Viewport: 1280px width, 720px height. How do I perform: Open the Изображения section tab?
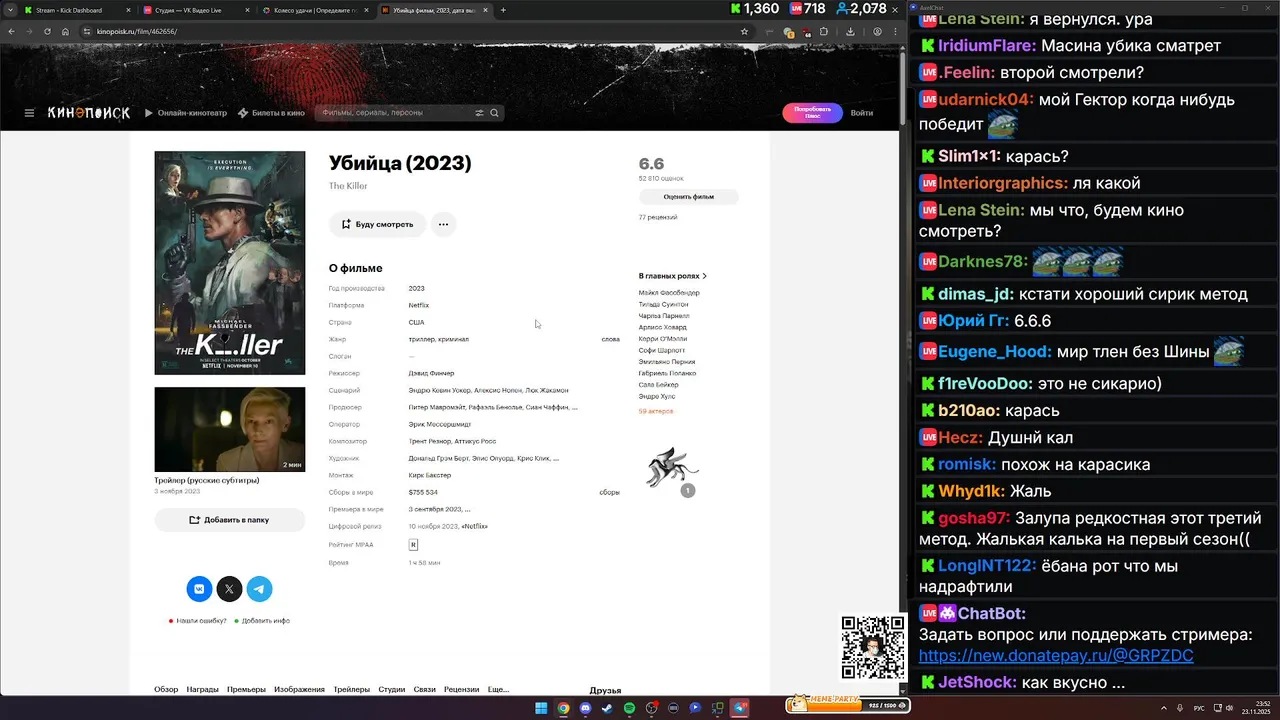[x=299, y=690]
